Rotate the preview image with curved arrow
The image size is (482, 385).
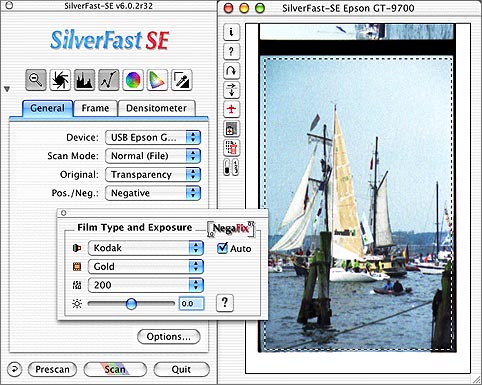tap(231, 71)
